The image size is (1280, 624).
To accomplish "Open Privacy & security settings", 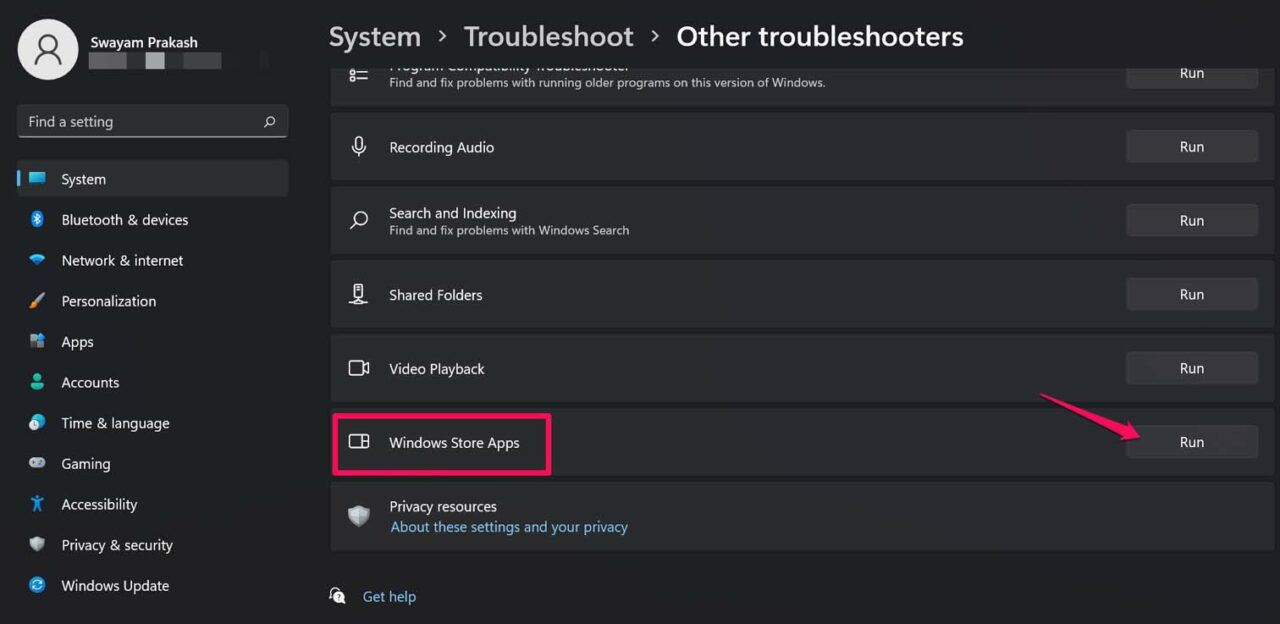I will pos(153,545).
